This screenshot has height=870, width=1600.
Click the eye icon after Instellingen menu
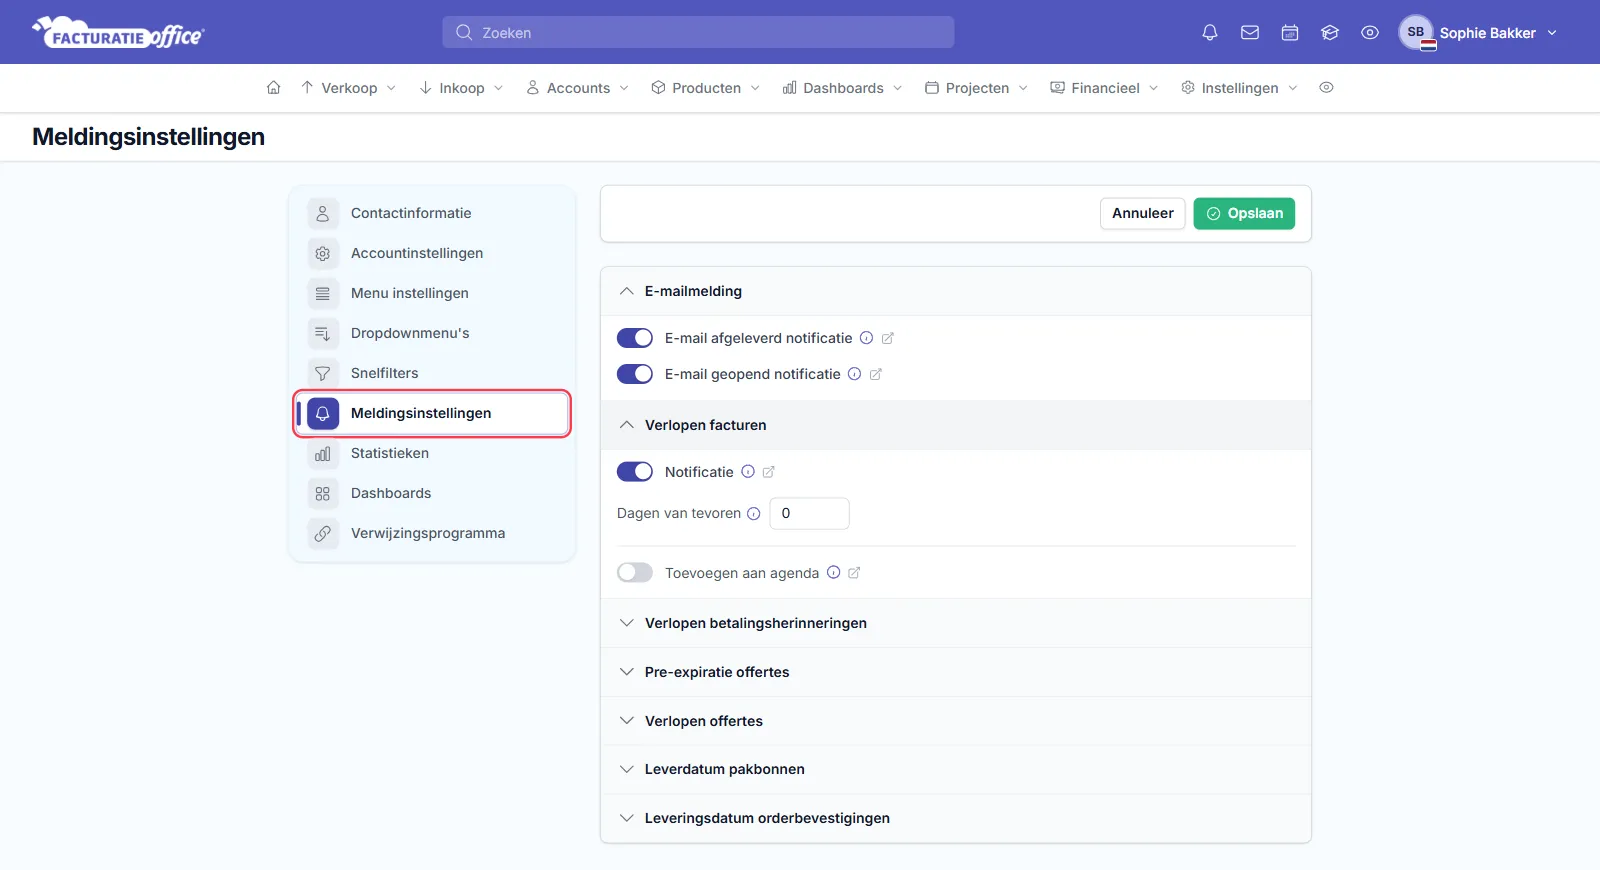[x=1326, y=88]
